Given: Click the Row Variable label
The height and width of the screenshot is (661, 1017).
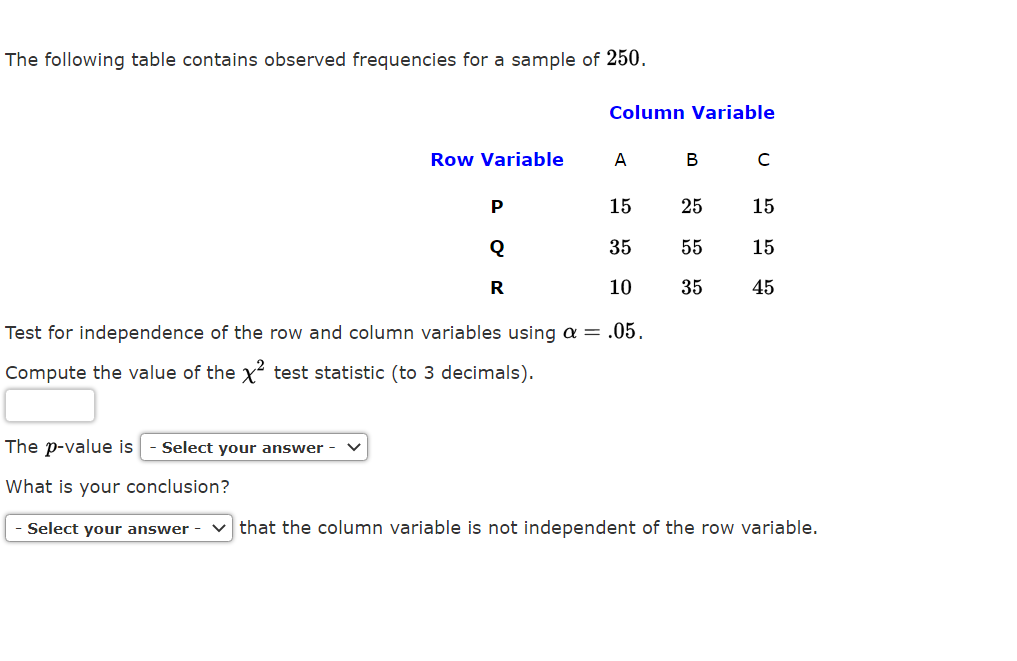Looking at the screenshot, I should (496, 159).
